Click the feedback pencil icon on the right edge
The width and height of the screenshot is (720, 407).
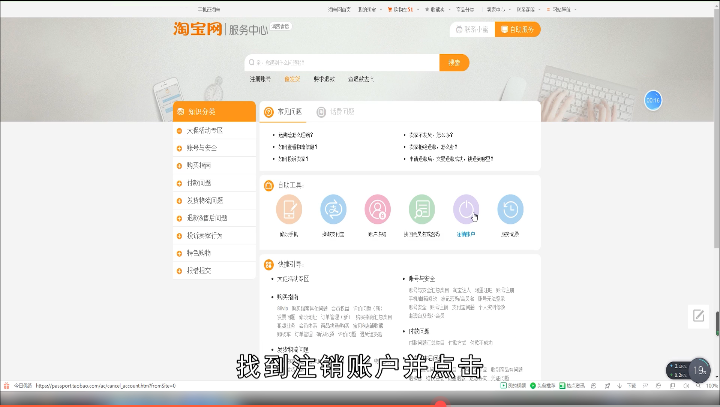(698, 316)
